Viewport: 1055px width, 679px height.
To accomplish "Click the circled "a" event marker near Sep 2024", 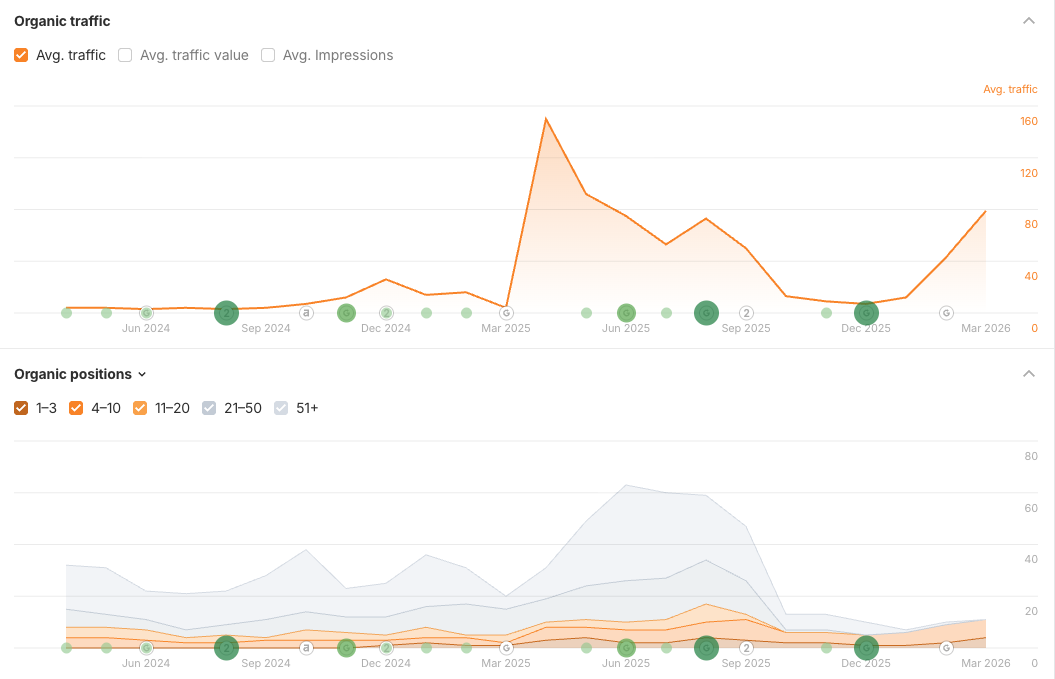I will pyautogui.click(x=306, y=312).
